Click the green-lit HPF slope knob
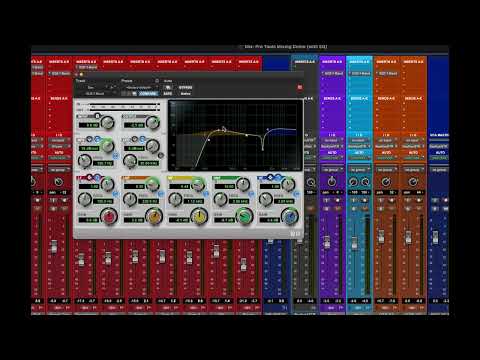This screenshot has height=360, width=480. pyautogui.click(x=107, y=146)
